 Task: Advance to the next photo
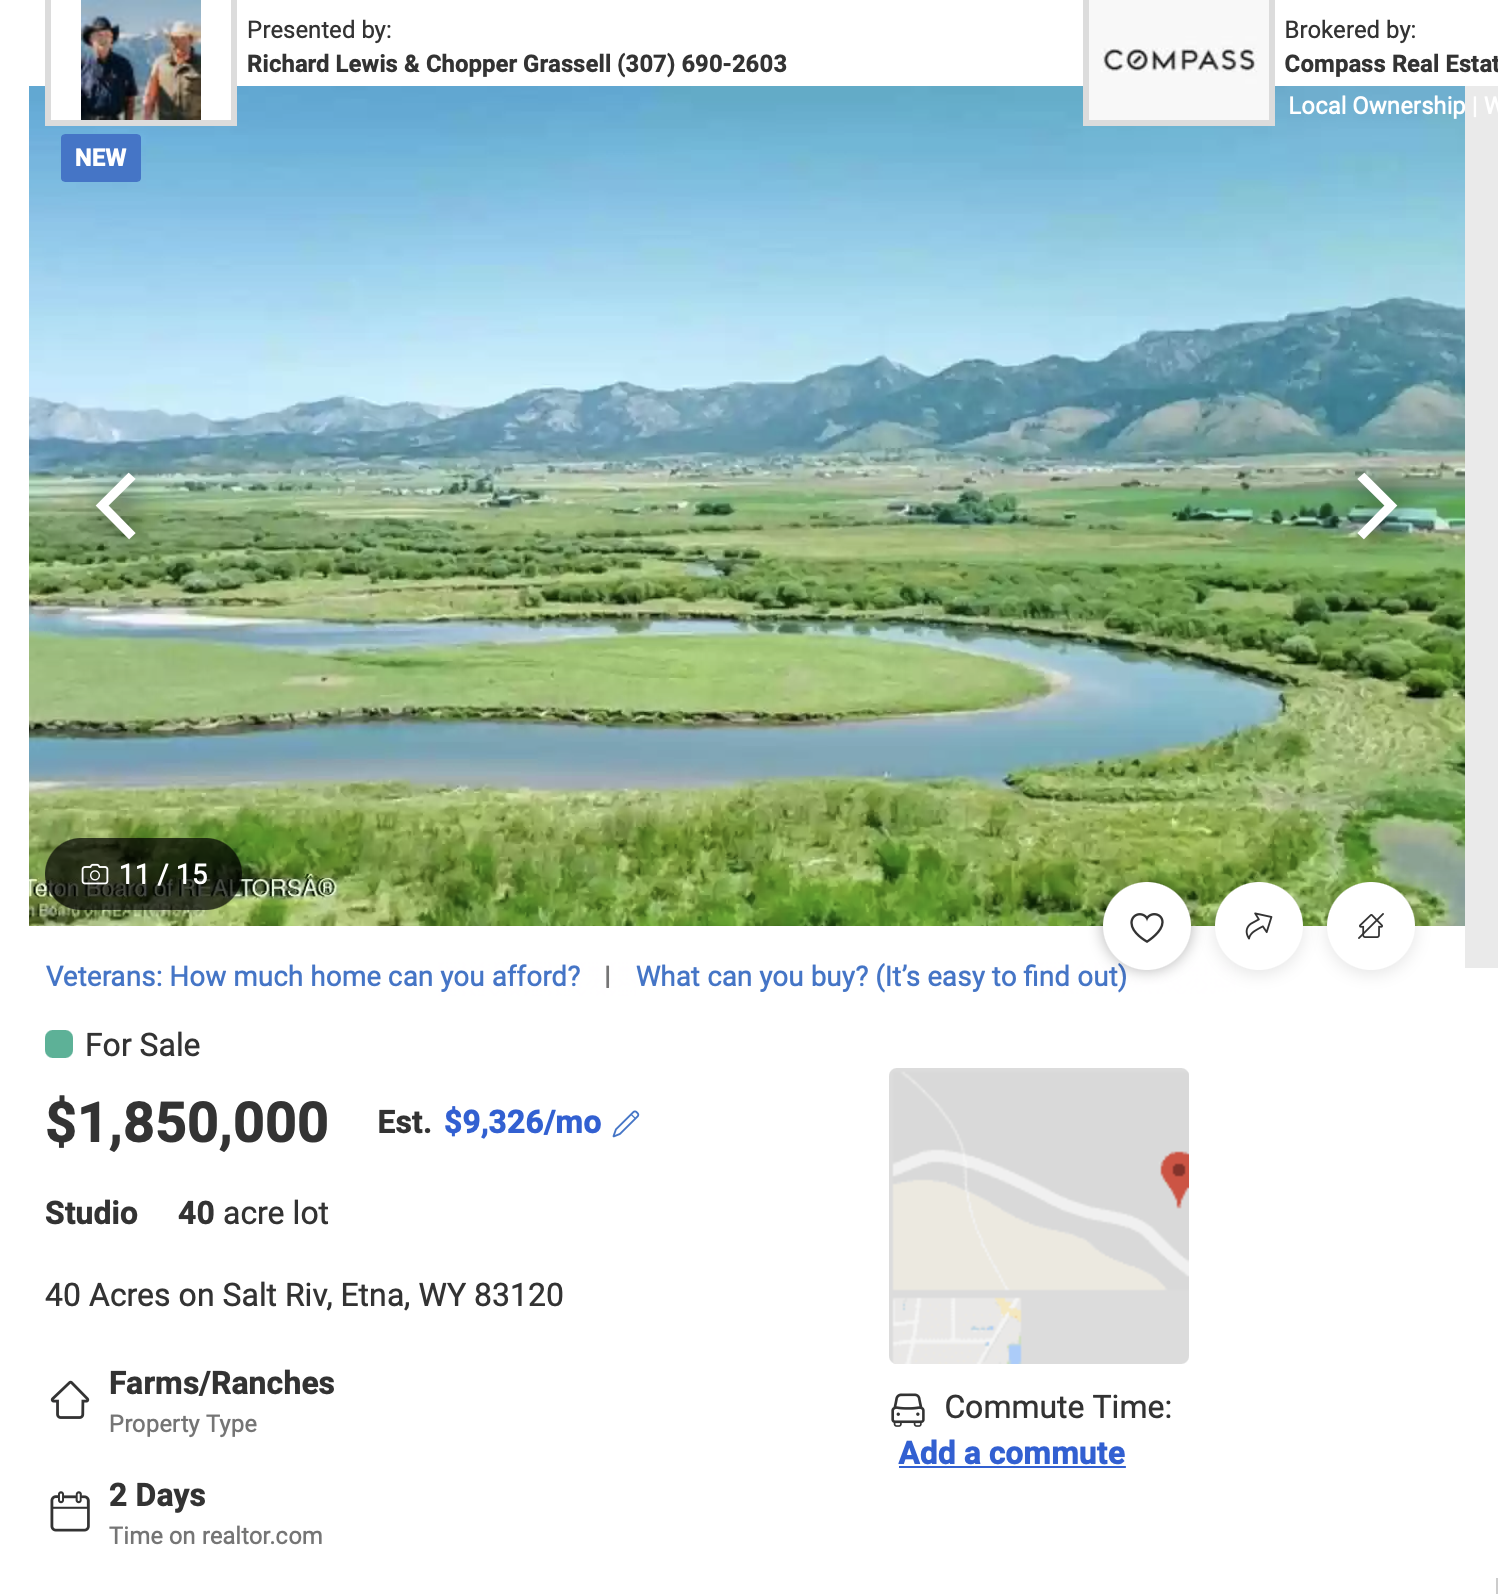tap(1376, 506)
